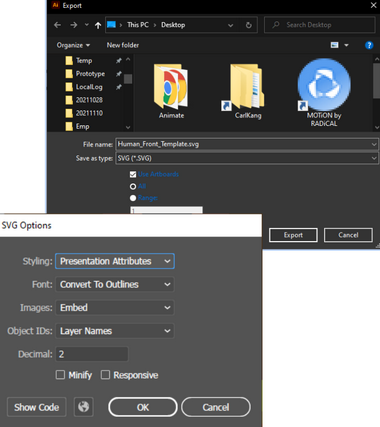This screenshot has width=380, height=427.
Task: Select the All radio button
Action: point(133,186)
